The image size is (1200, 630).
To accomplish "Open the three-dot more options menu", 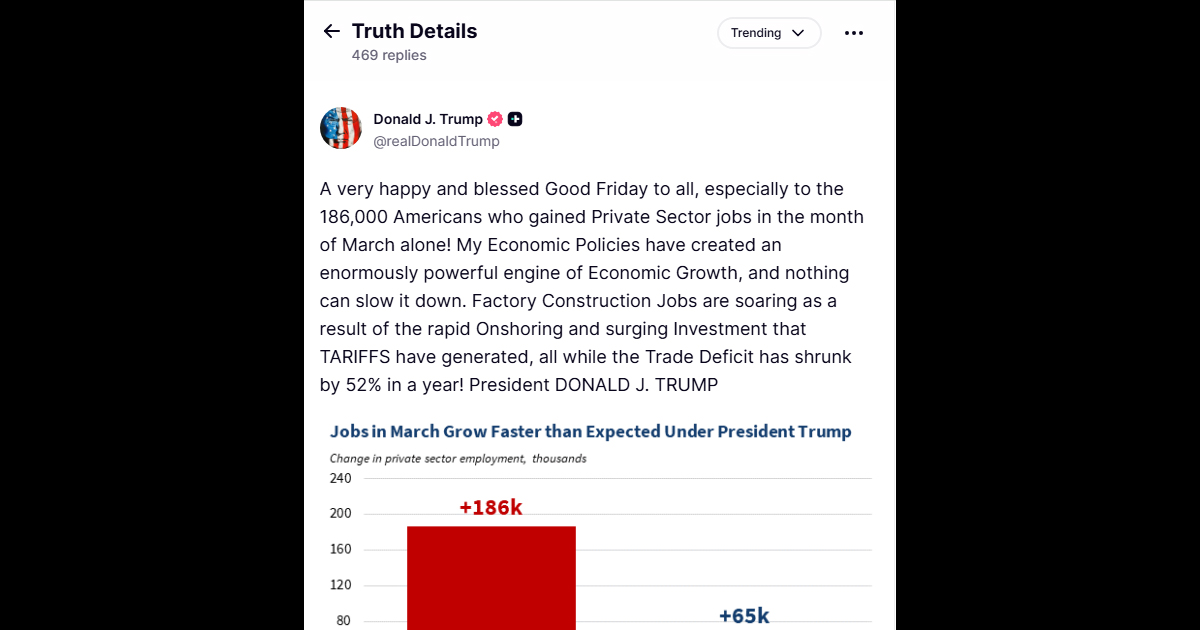I will (853, 33).
